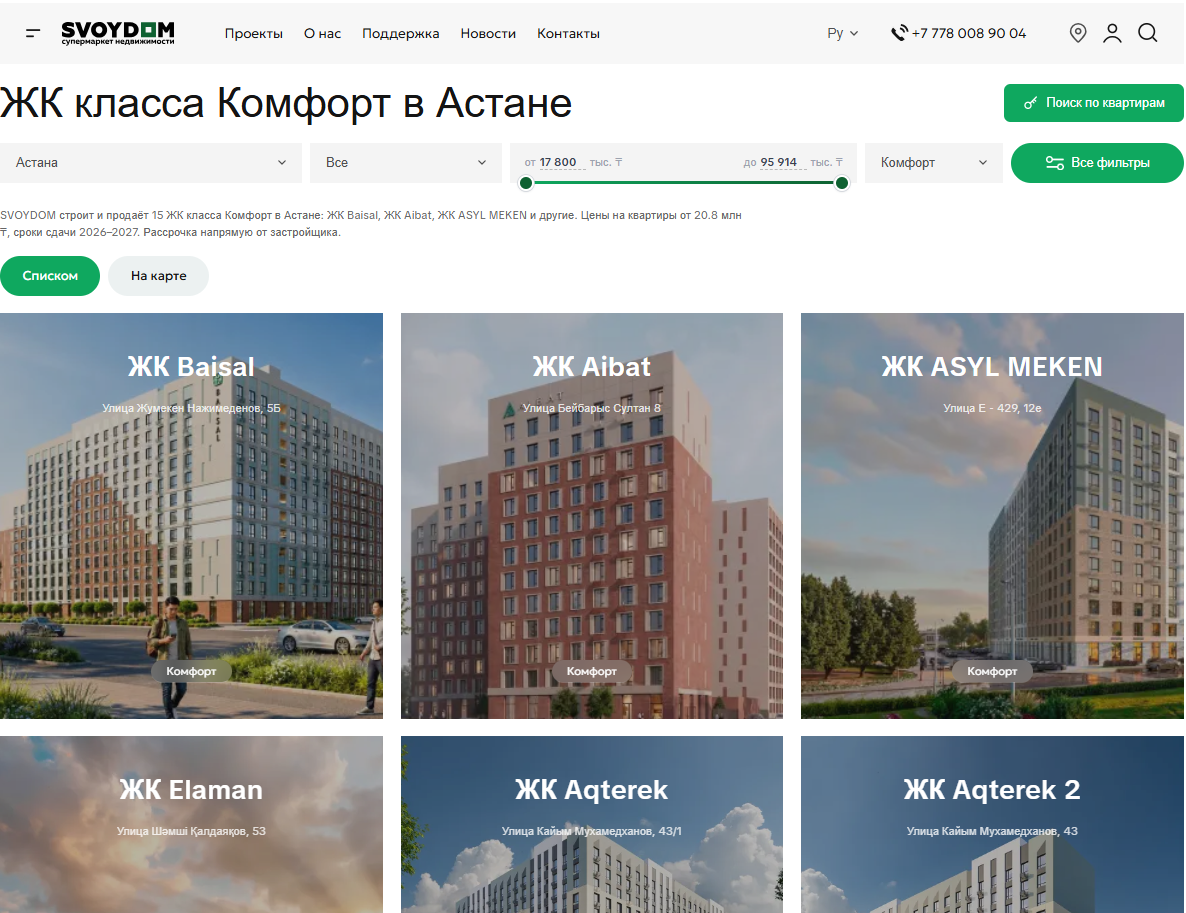Viewport: 1186px width, 913px height.
Task: Expand the Комфорт class dropdown
Action: point(933,163)
